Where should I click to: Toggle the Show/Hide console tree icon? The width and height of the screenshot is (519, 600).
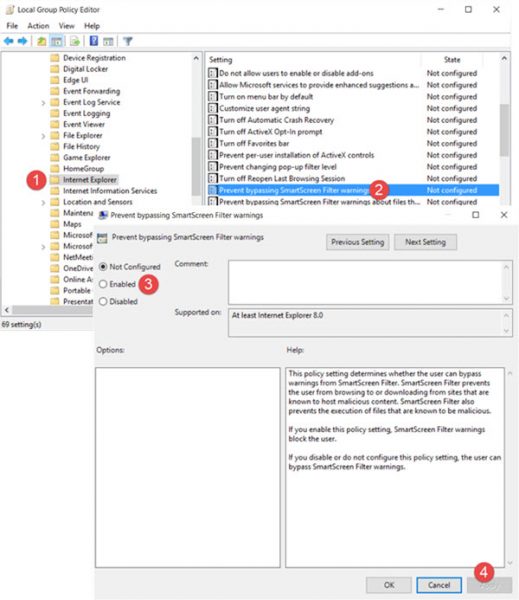pos(57,41)
